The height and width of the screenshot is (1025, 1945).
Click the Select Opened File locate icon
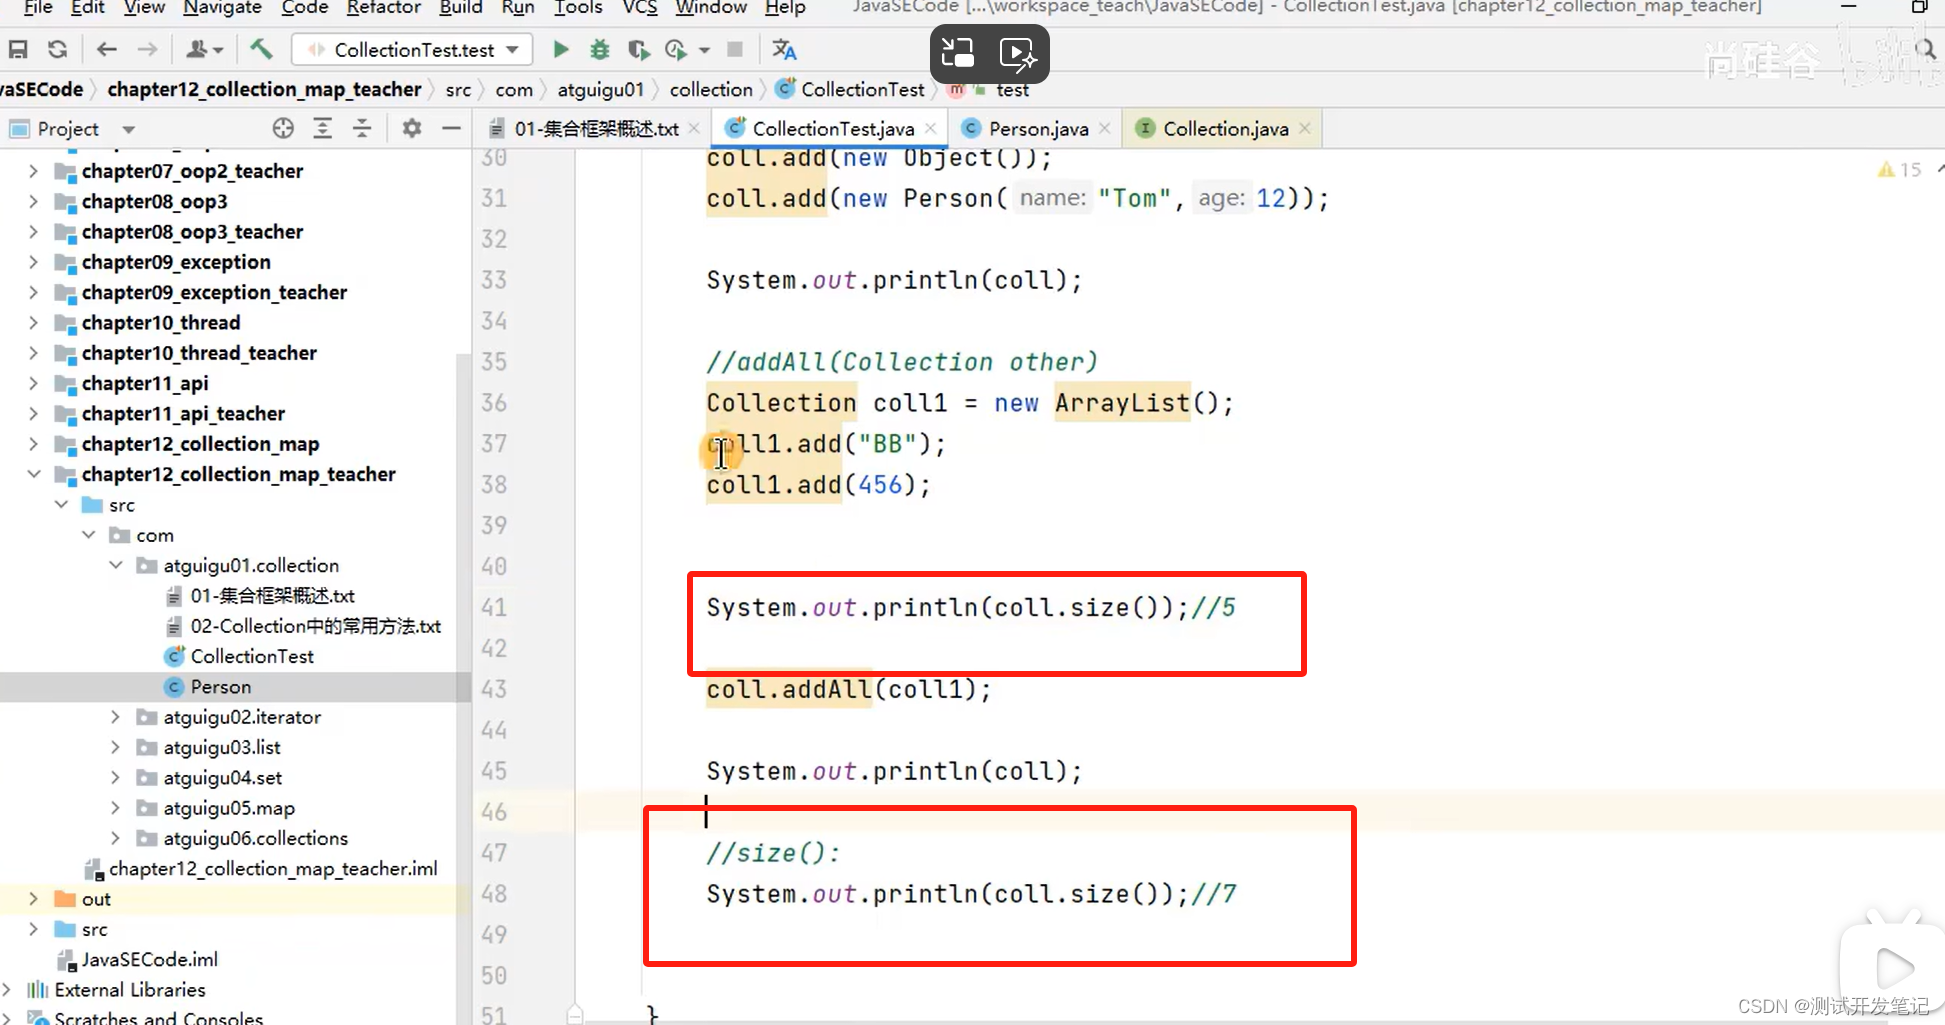[283, 128]
